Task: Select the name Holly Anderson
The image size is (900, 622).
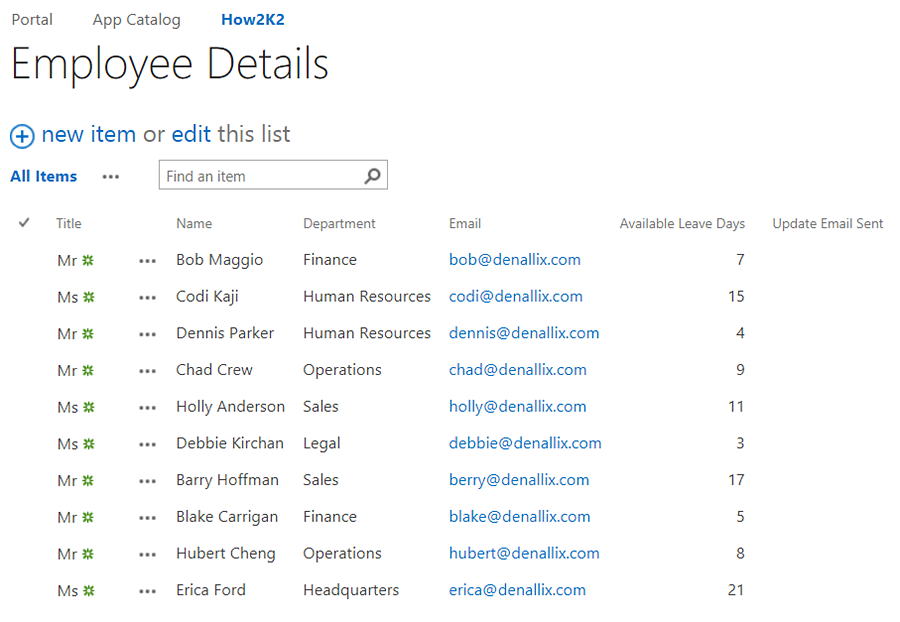Action: point(230,407)
